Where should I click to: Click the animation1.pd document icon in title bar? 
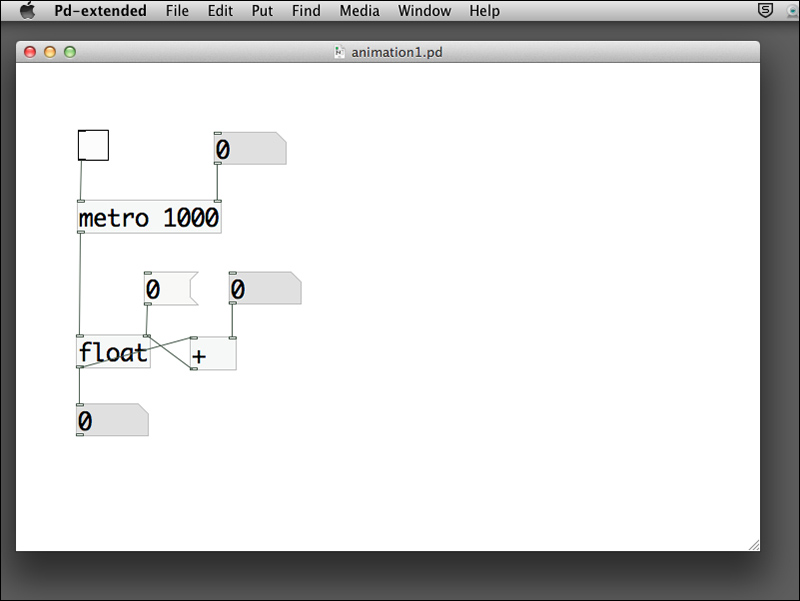point(339,52)
